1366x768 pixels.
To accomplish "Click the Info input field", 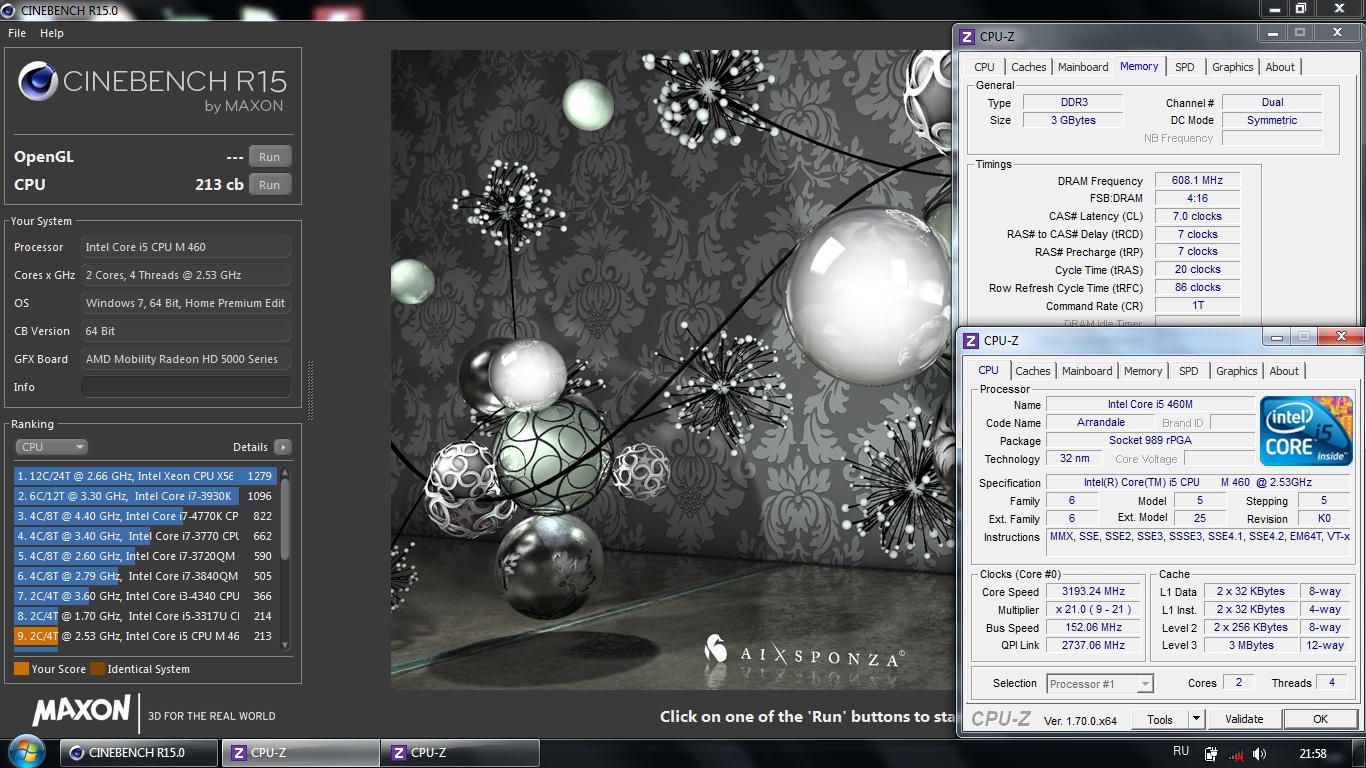I will click(x=186, y=387).
